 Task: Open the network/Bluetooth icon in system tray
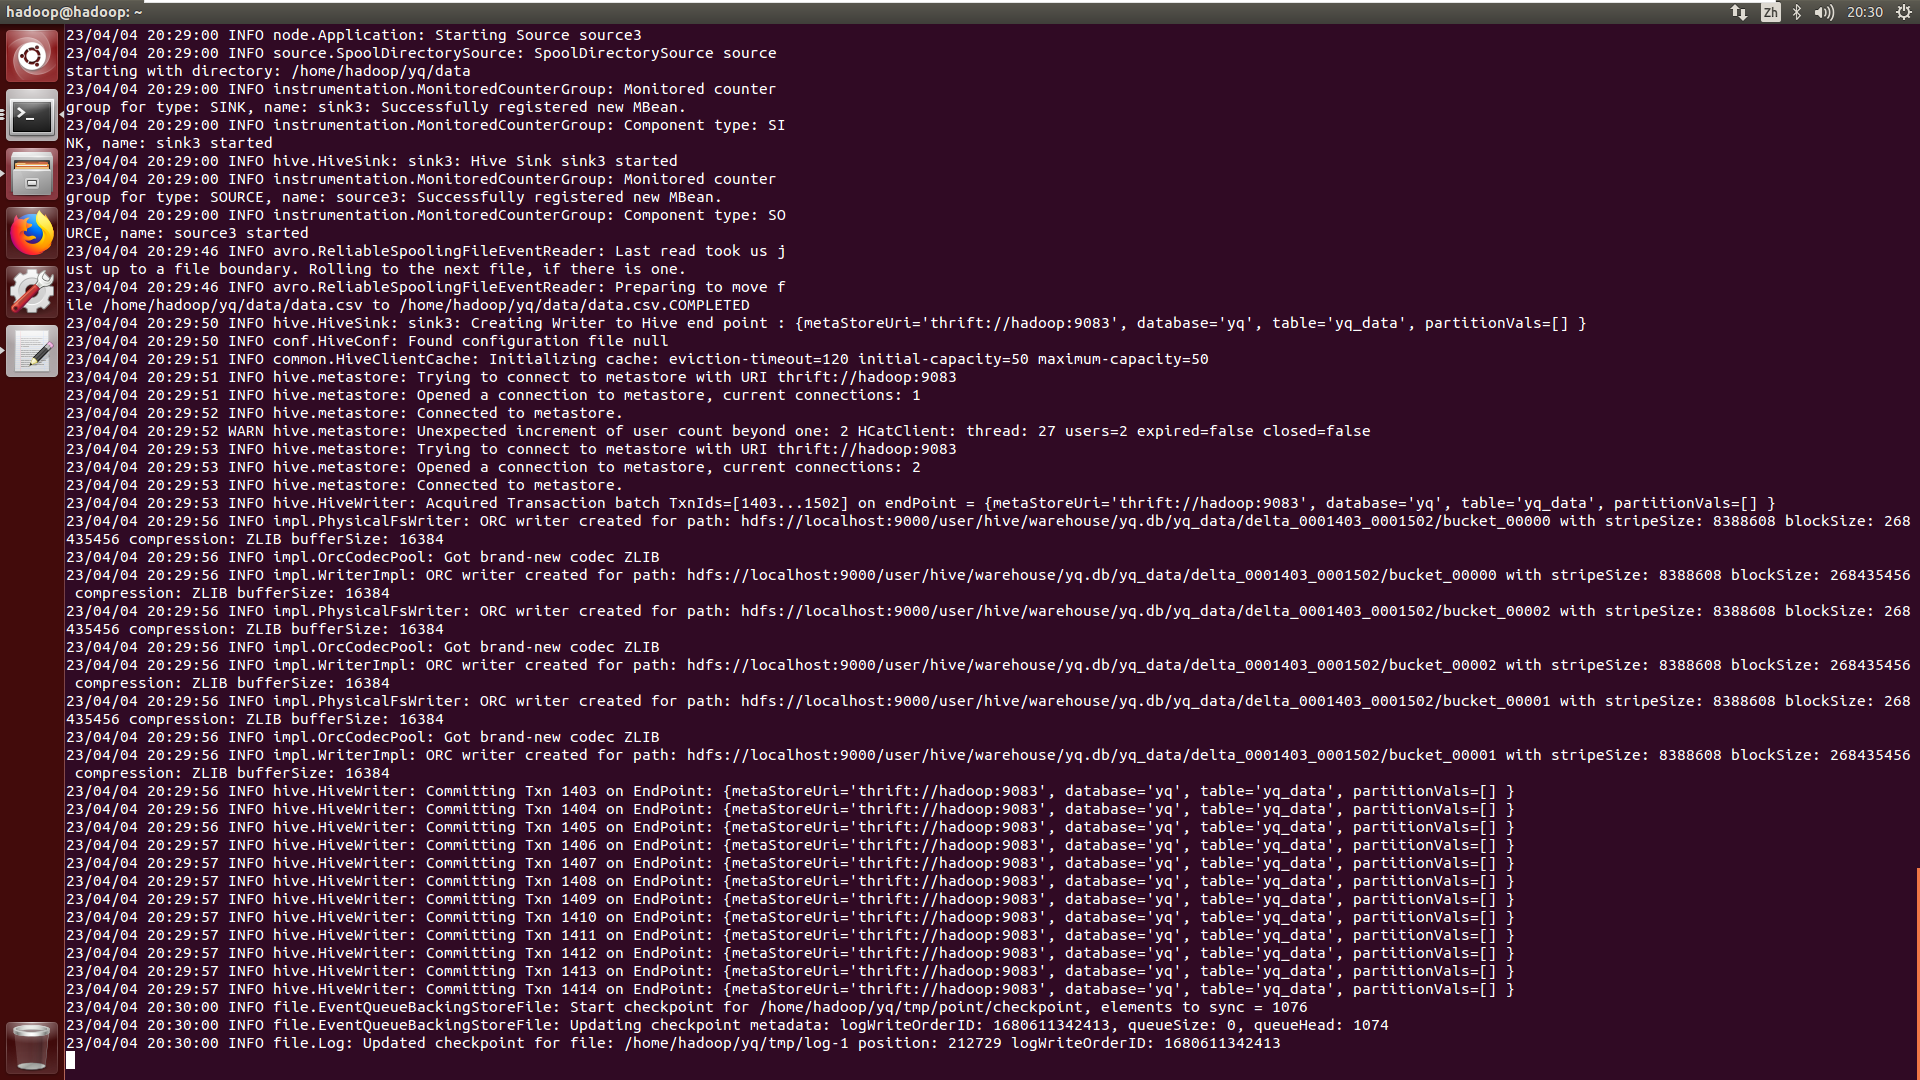click(1795, 12)
